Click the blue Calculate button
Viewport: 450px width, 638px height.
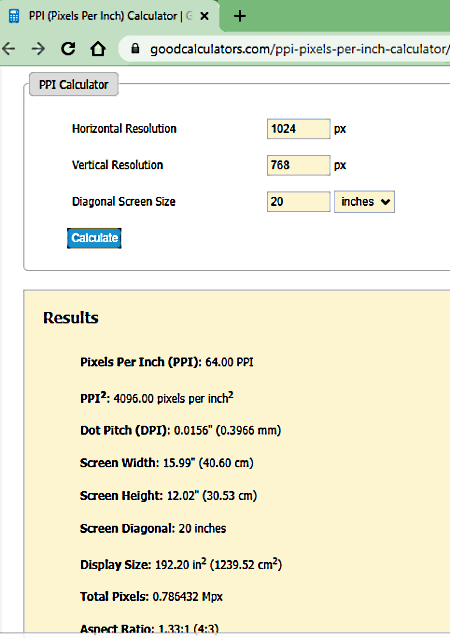pos(94,238)
